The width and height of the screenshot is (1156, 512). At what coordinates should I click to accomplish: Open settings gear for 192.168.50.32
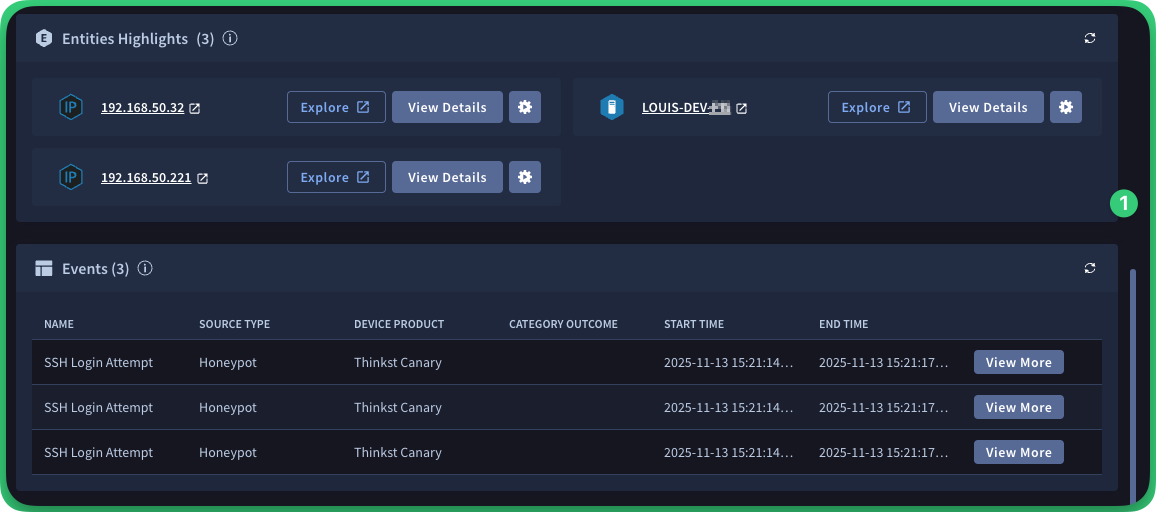coord(525,107)
